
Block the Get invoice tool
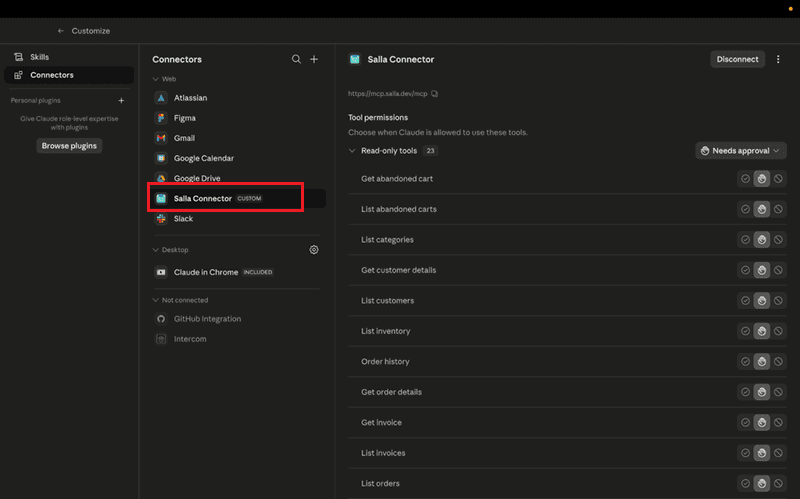click(778, 422)
